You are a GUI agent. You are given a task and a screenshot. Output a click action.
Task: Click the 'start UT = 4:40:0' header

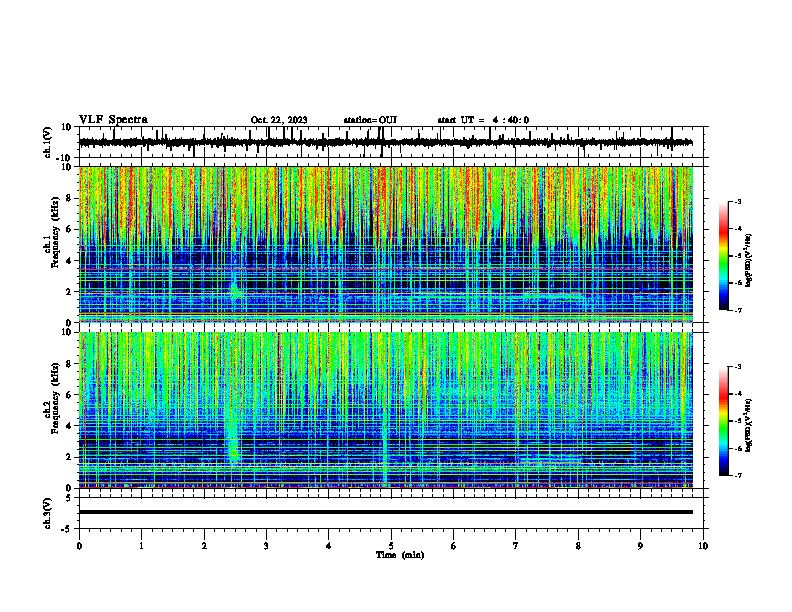pos(483,120)
